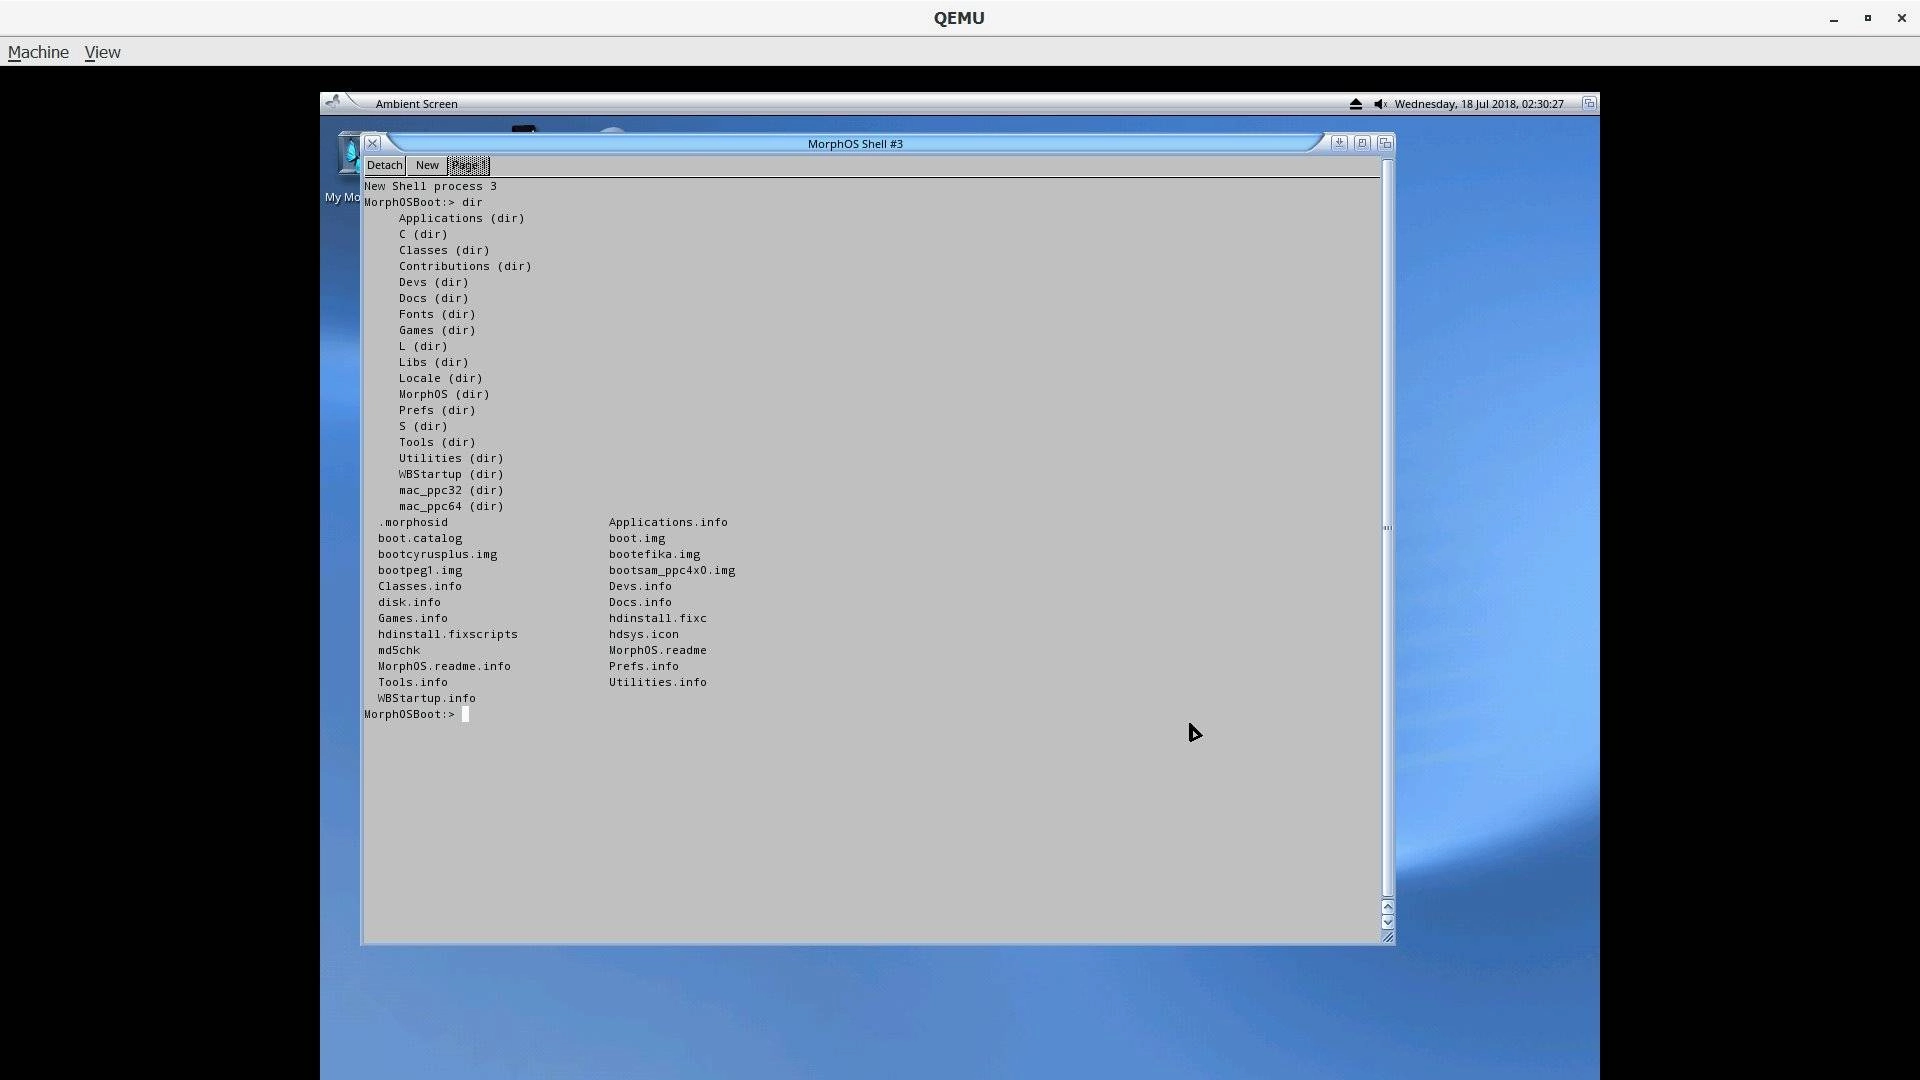The image size is (1920, 1080).
Task: Click the shell window iconify gadget
Action: [x=1339, y=143]
